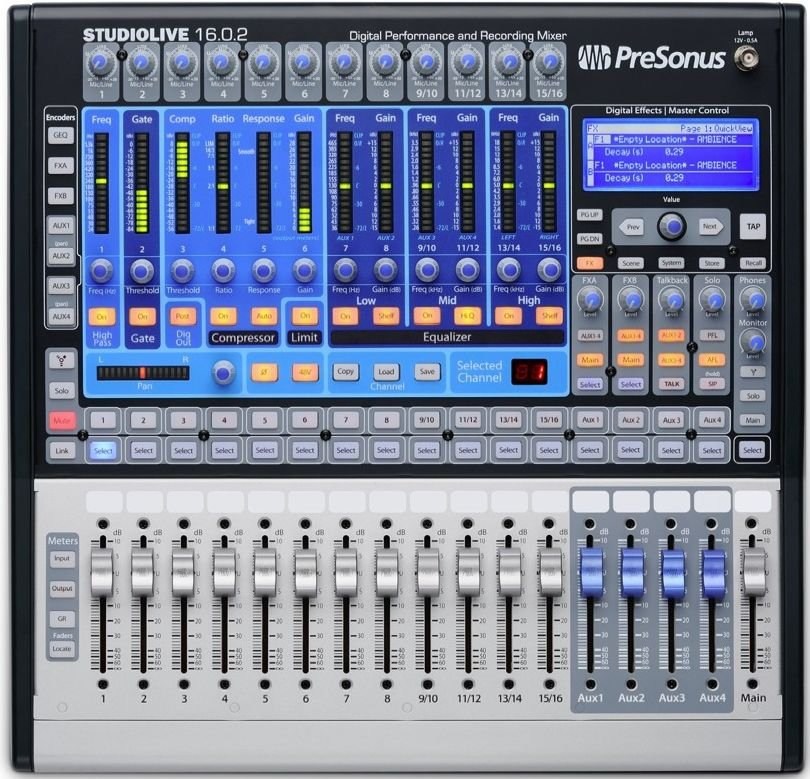Click the Main Select button at row end
Viewport: 810px width, 779px height.
(752, 450)
